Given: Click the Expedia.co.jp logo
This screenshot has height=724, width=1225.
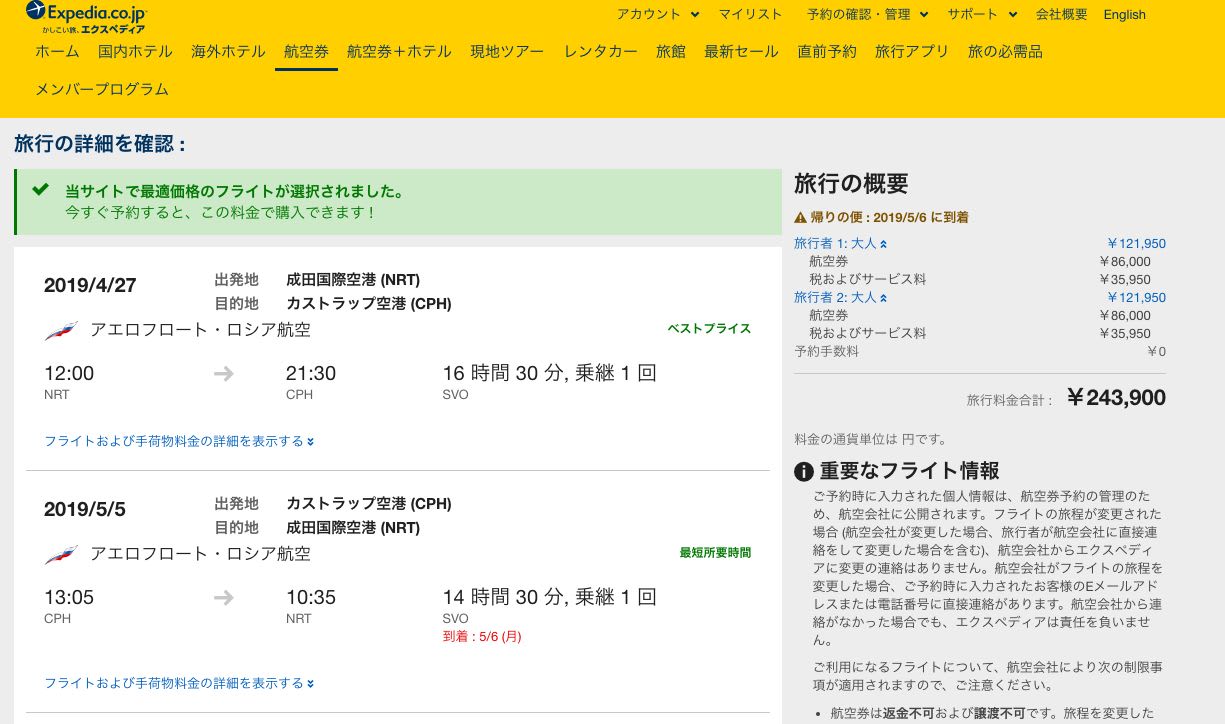Looking at the screenshot, I should click(x=86, y=17).
